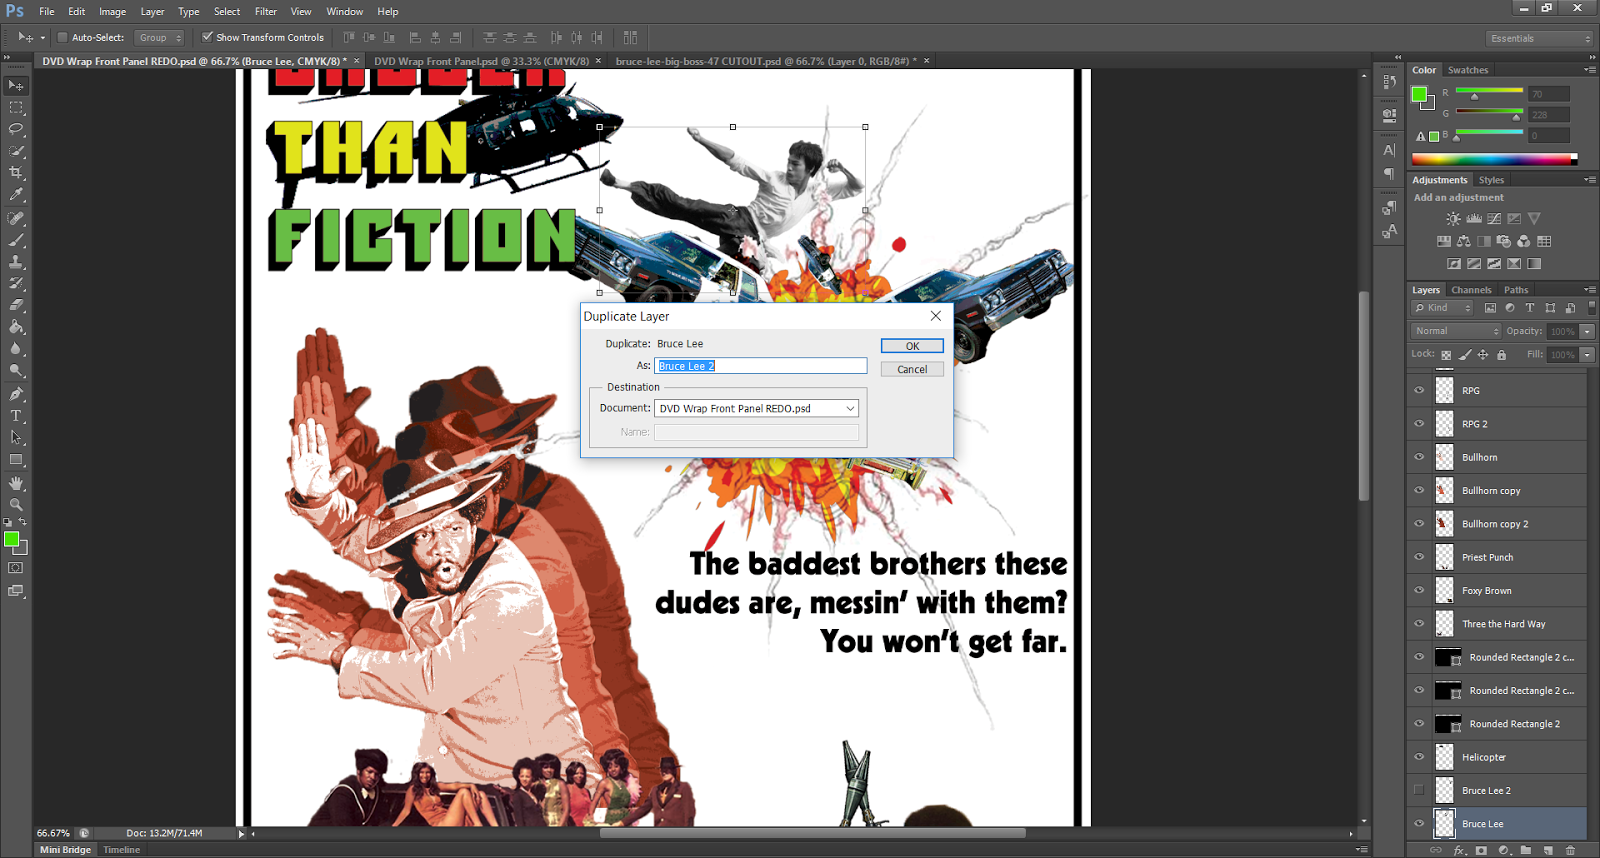The height and width of the screenshot is (858, 1600).
Task: Select the Lasso tool
Action: pyautogui.click(x=16, y=130)
